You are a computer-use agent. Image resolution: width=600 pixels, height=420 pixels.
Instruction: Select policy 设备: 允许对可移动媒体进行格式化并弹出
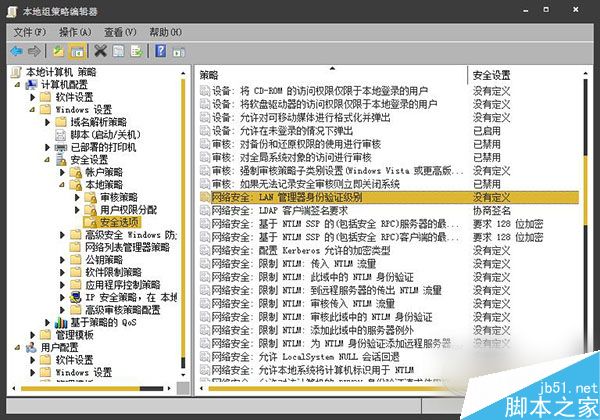[301, 117]
